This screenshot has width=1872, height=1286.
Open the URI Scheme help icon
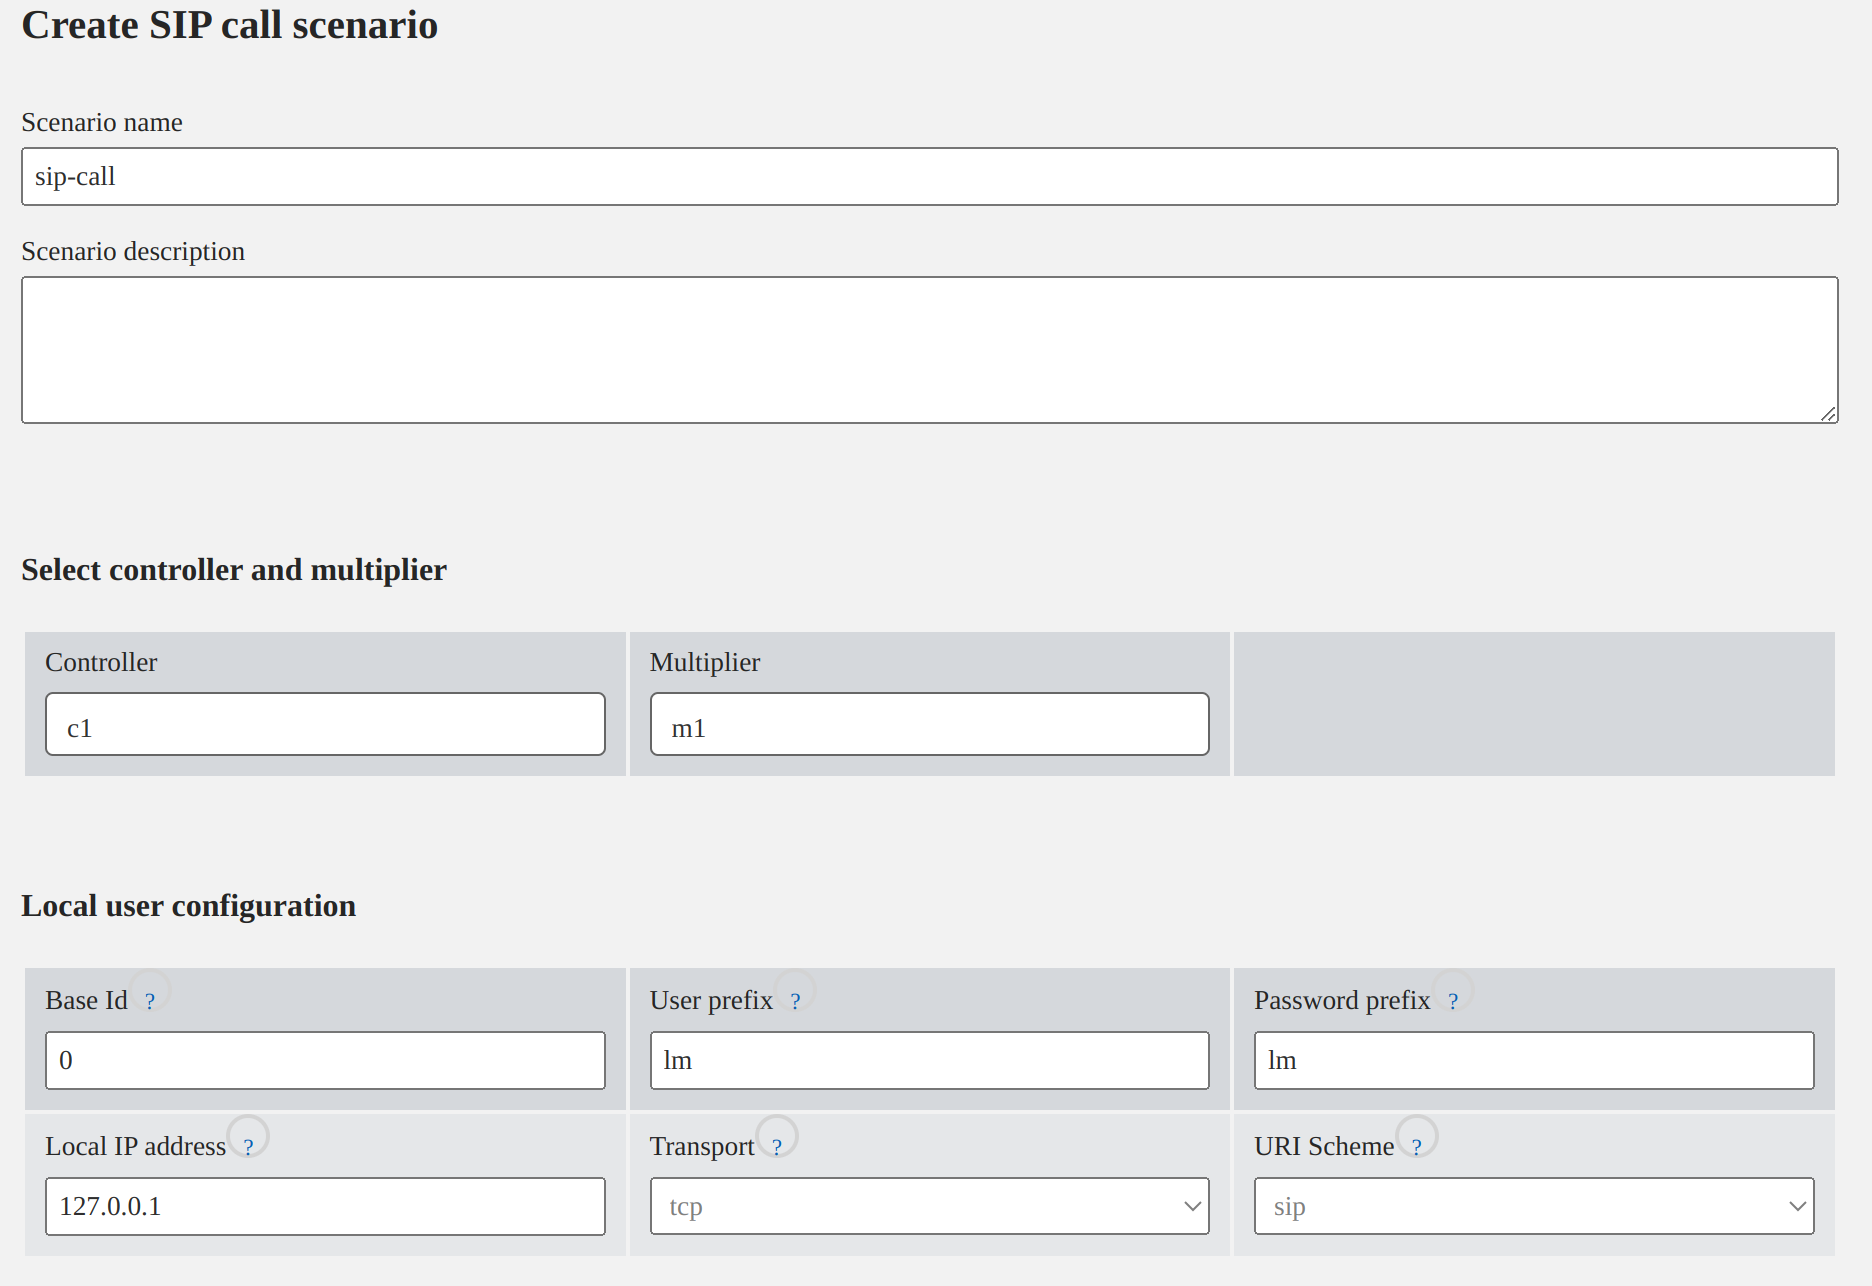(1416, 1147)
